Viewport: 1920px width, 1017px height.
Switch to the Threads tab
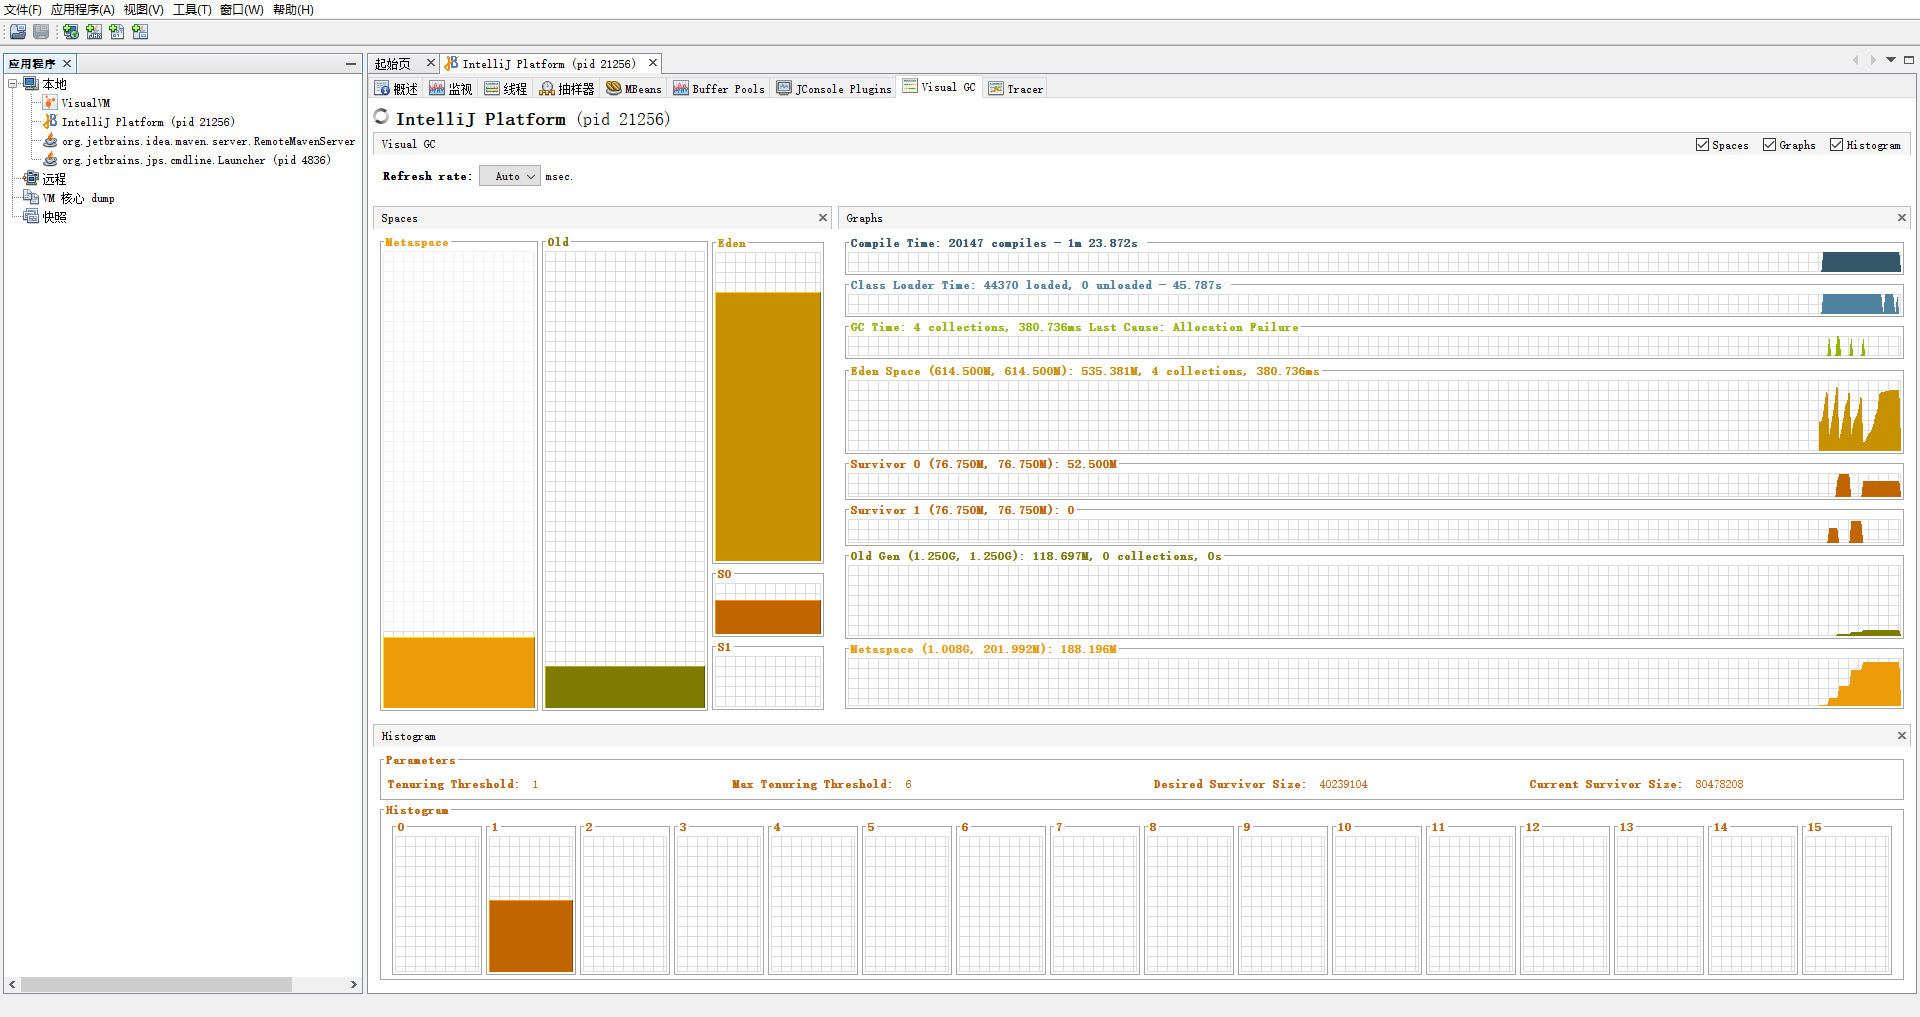pyautogui.click(x=506, y=89)
